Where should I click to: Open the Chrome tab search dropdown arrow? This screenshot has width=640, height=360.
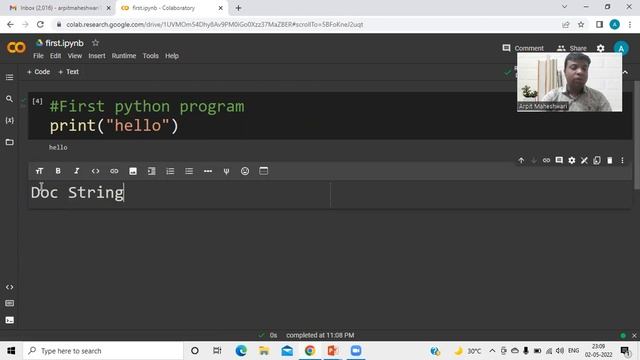pos(564,7)
